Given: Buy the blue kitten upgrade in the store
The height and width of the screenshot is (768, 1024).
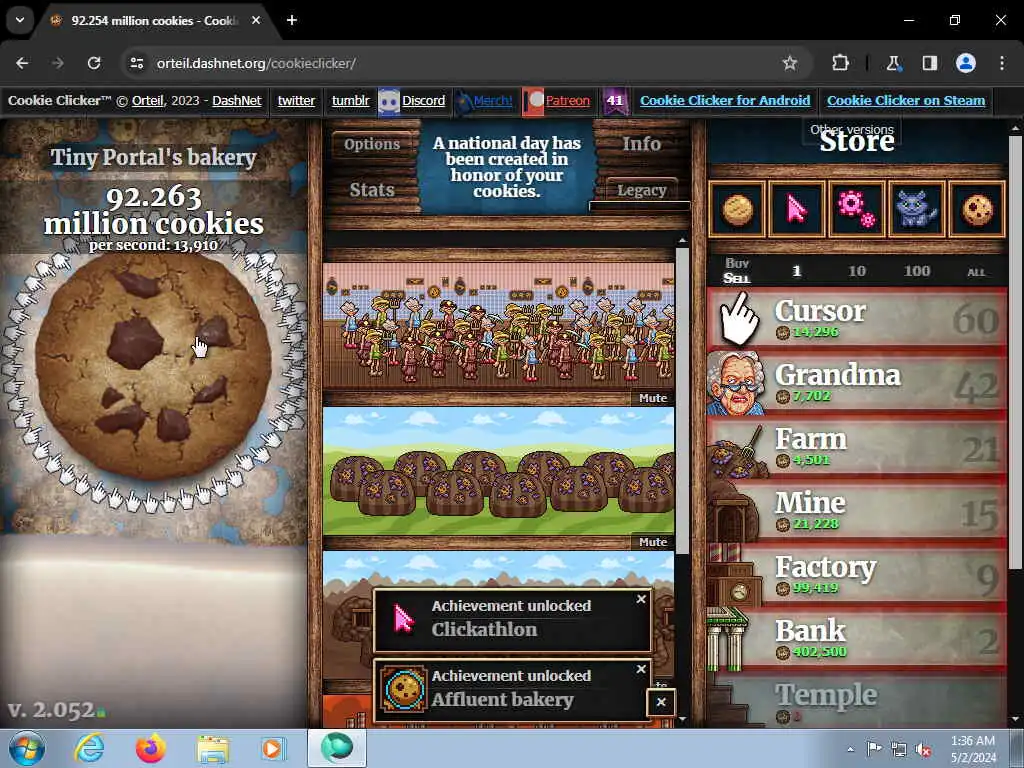Looking at the screenshot, I should click(x=916, y=210).
